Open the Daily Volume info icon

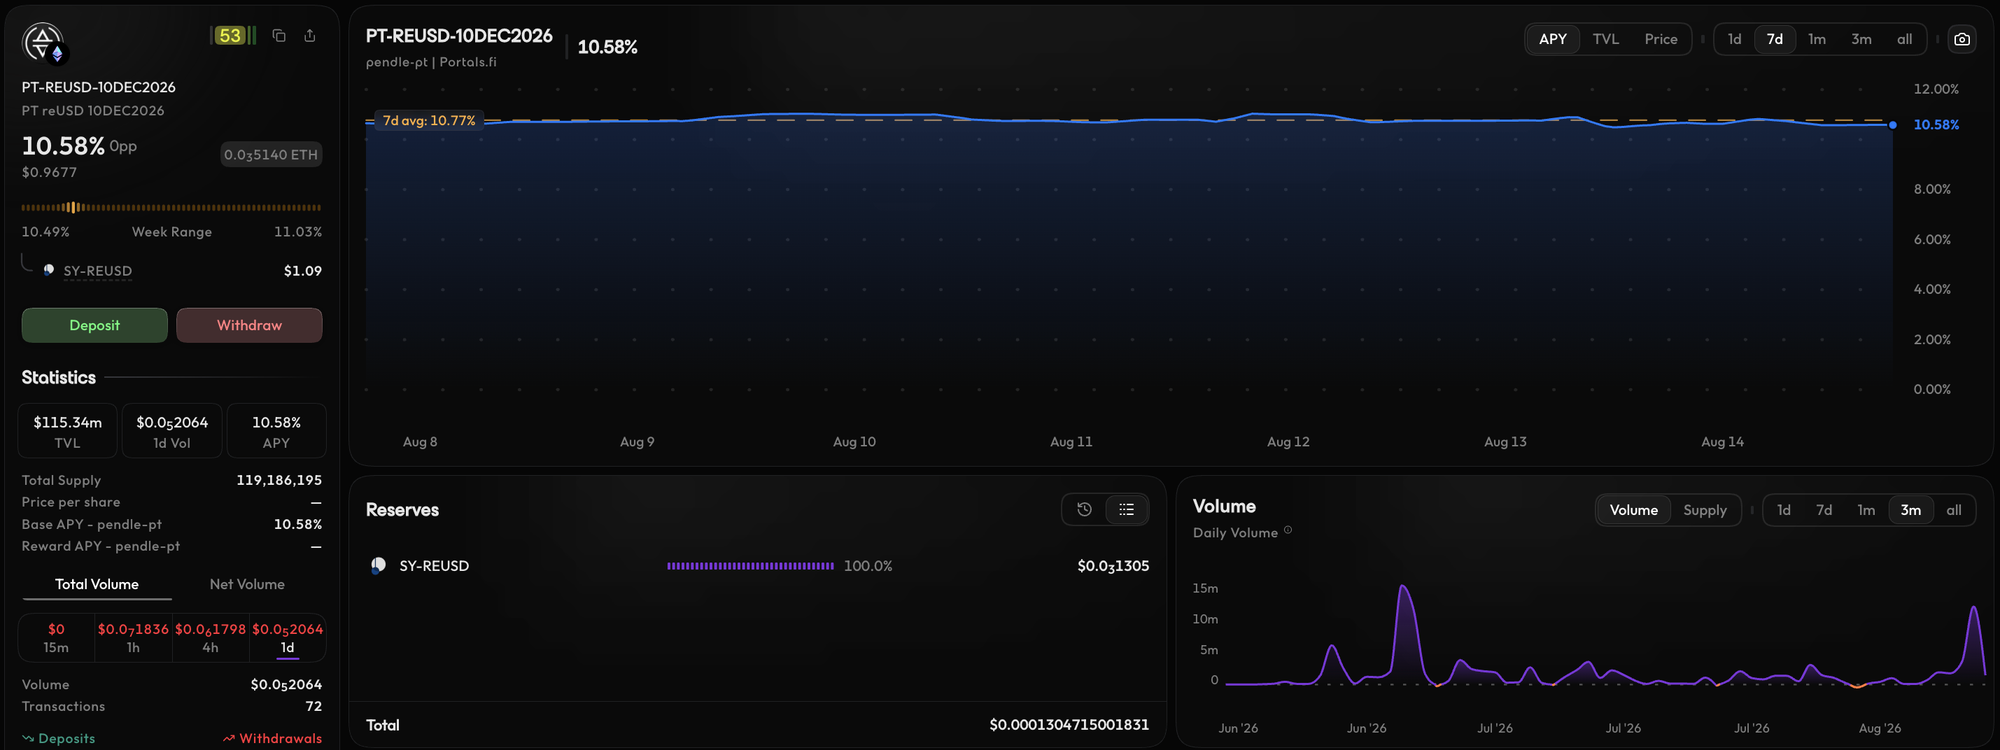[x=1288, y=531]
